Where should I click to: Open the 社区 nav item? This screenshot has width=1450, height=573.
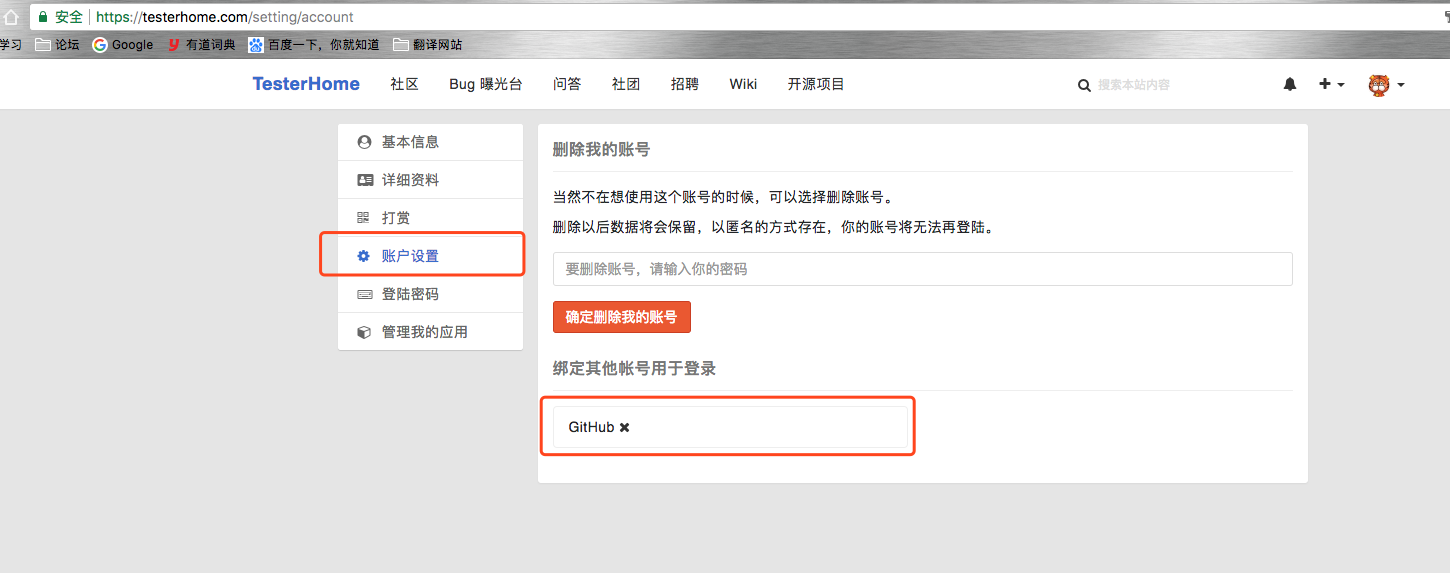click(405, 84)
